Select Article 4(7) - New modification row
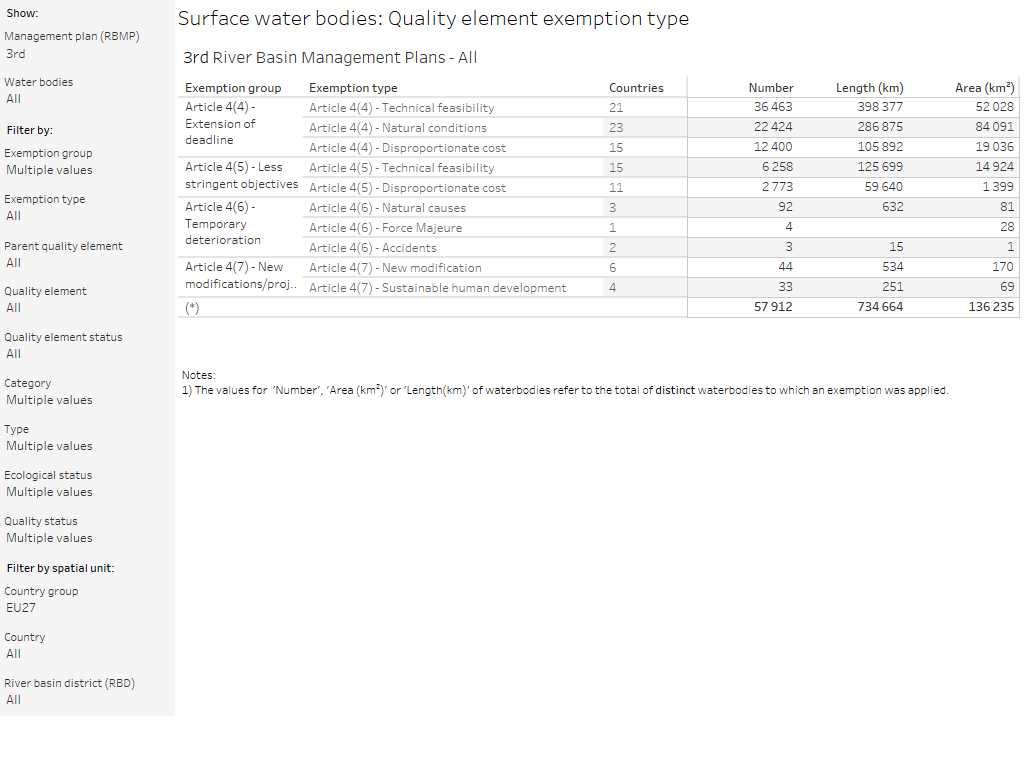 (x=395, y=268)
